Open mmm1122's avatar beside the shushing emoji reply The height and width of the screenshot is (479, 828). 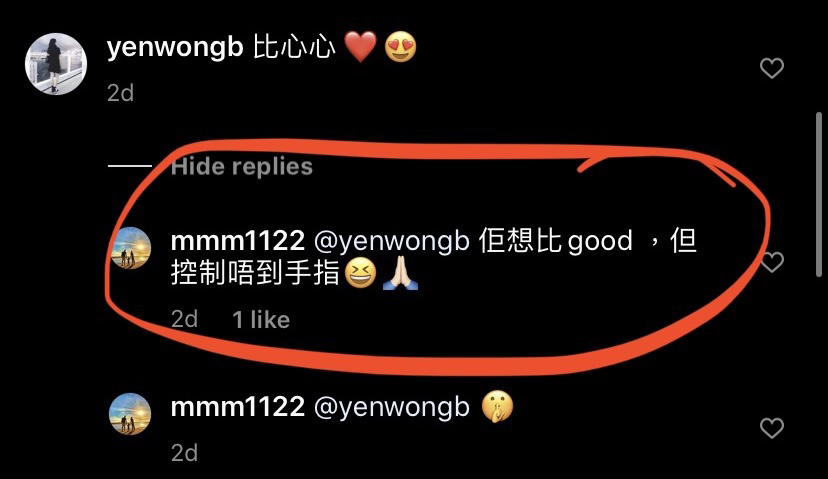[130, 414]
